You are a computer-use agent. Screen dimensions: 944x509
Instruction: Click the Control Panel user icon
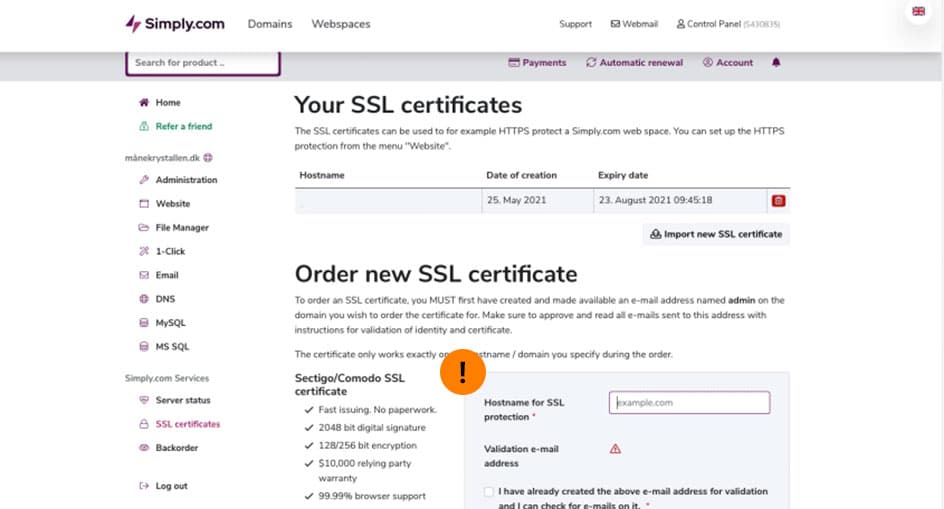pos(681,24)
